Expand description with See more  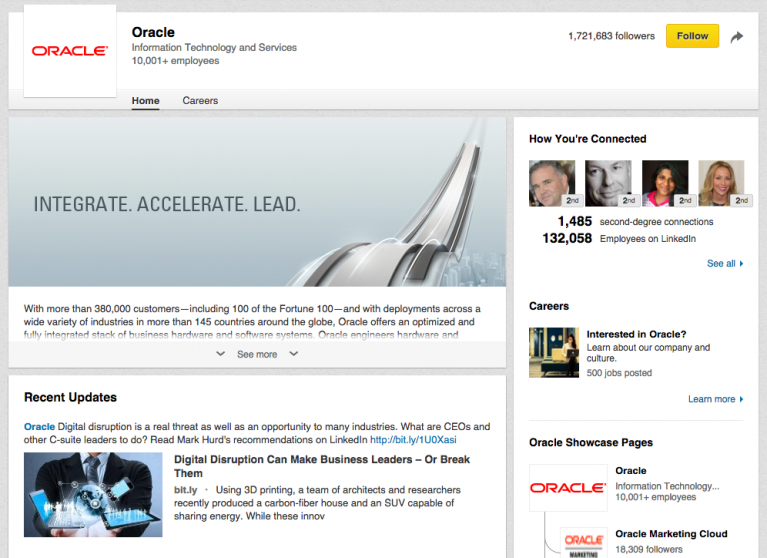point(257,354)
